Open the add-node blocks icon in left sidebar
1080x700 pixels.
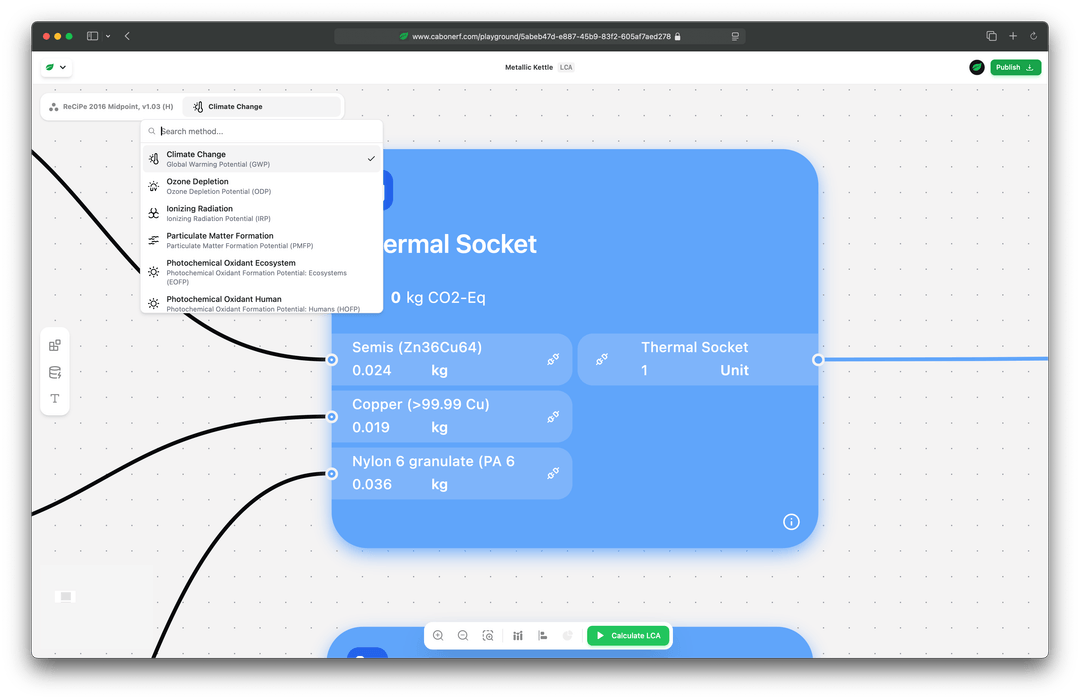pyautogui.click(x=55, y=346)
